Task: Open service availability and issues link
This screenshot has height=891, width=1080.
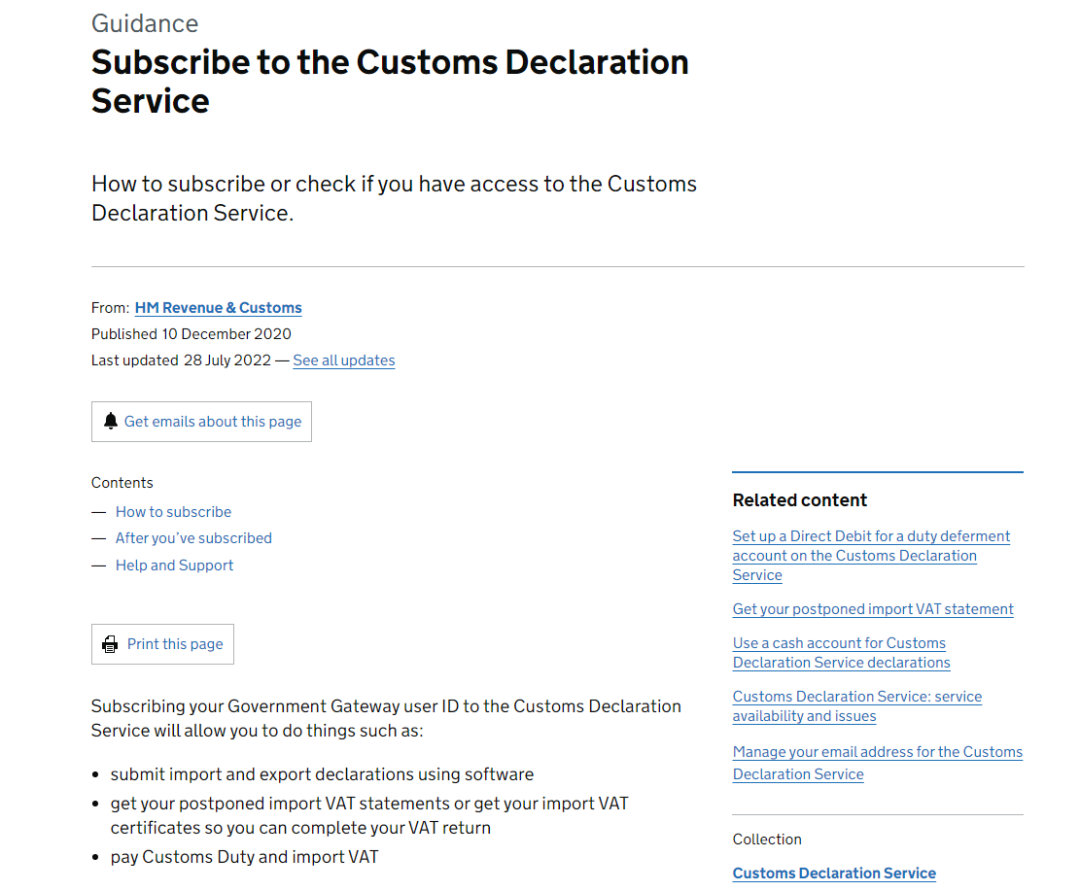Action: [857, 697]
